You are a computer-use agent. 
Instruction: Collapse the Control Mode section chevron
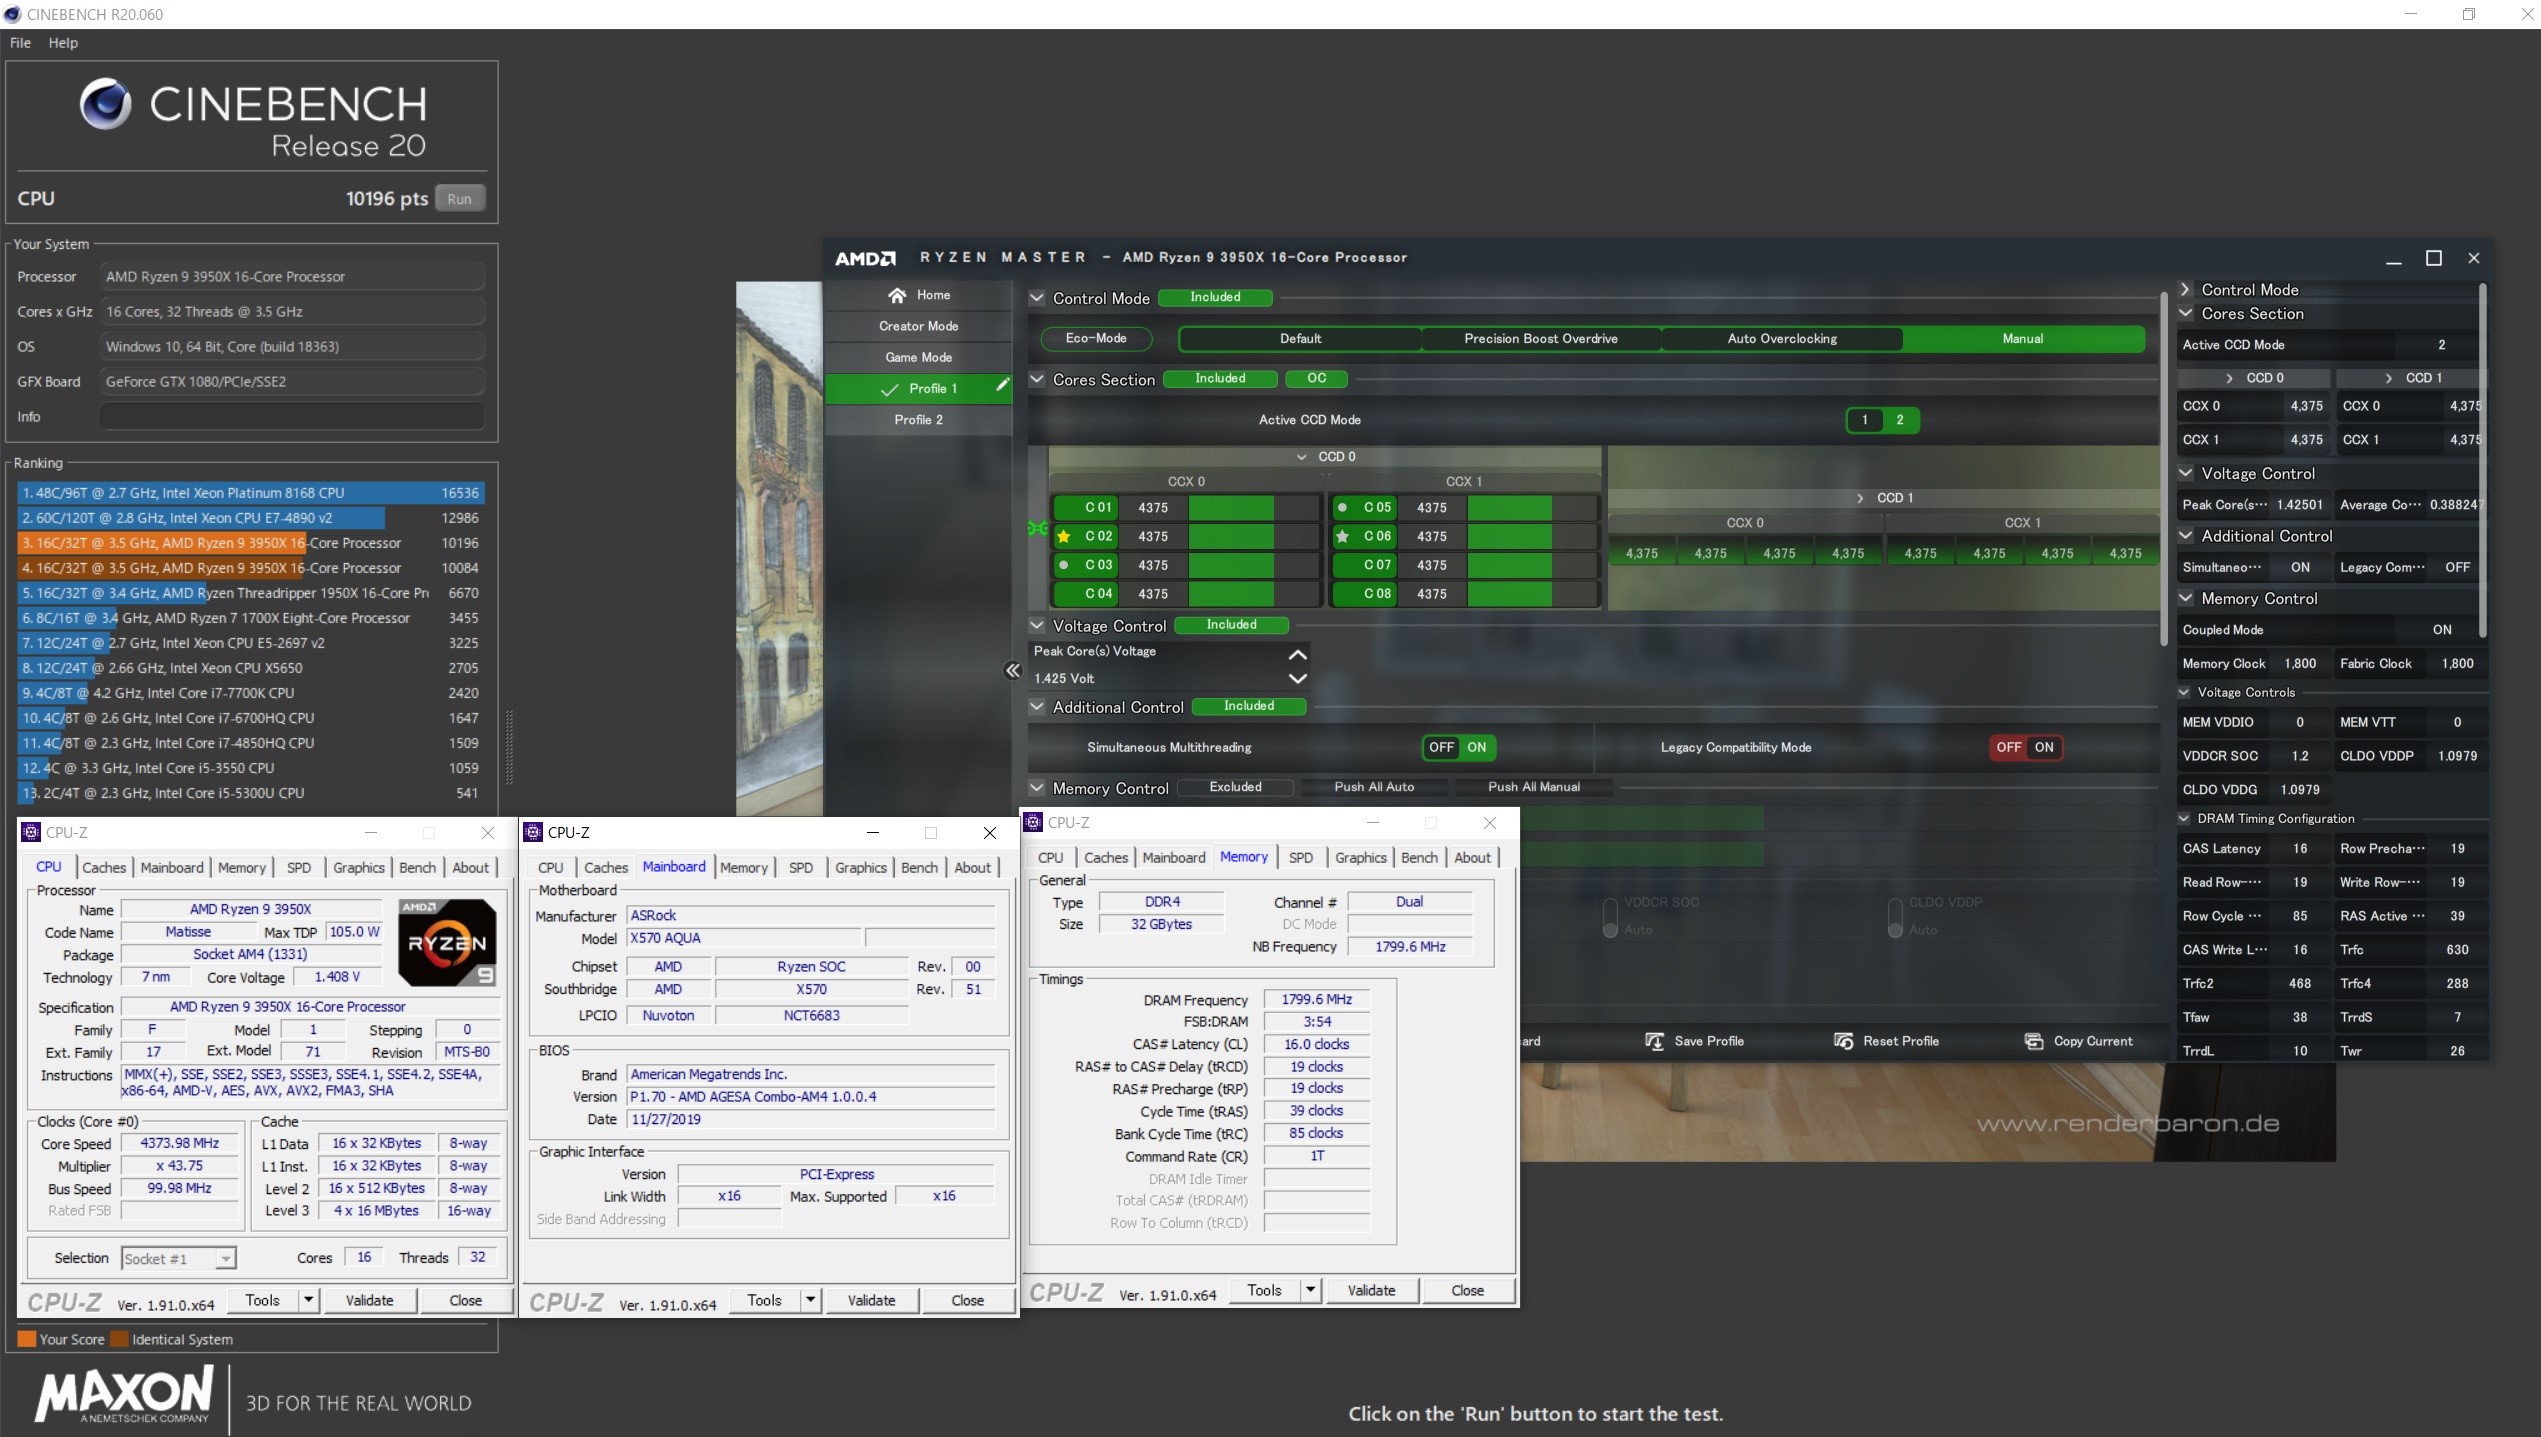click(1037, 298)
